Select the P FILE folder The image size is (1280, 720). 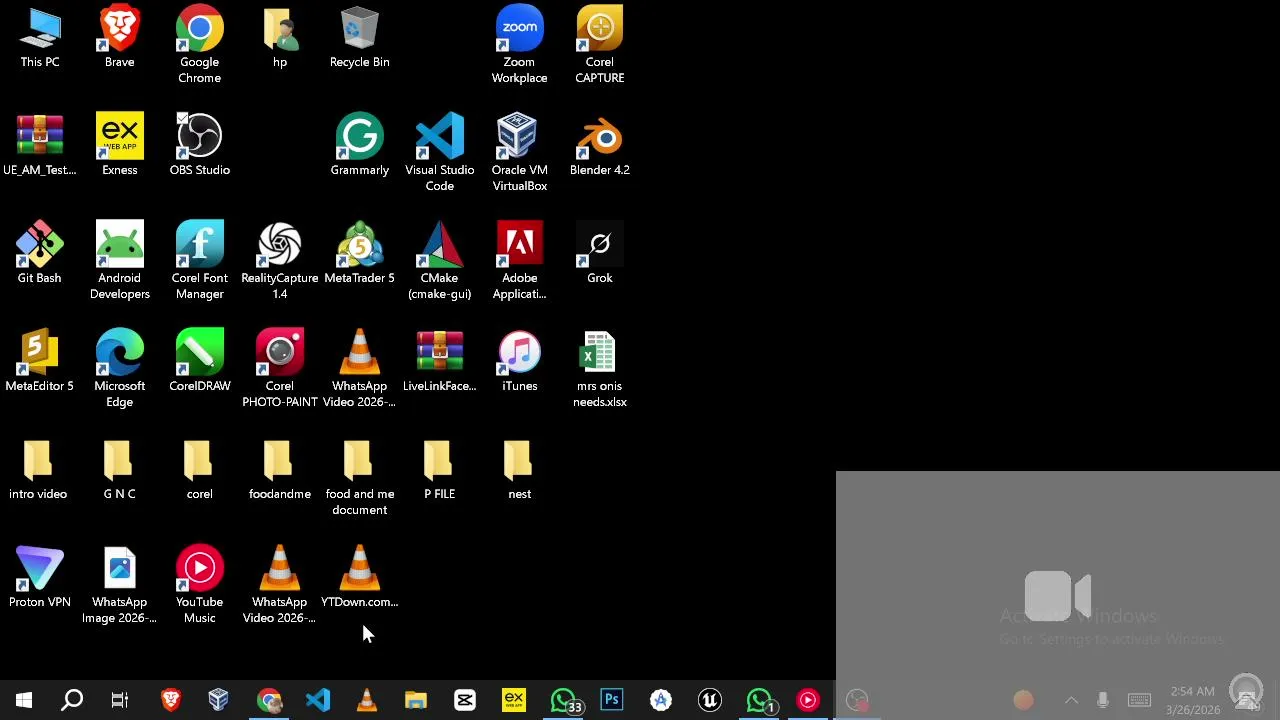(440, 470)
